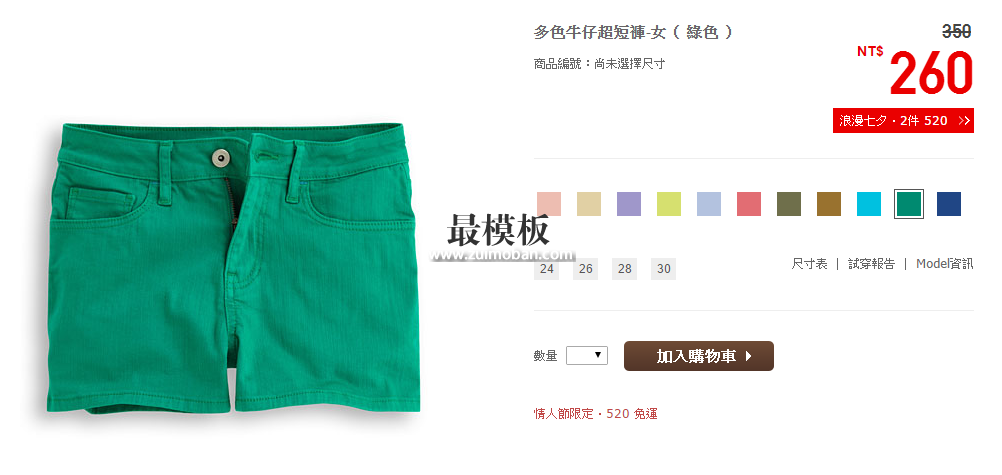The image size is (1002, 475).
Task: Open the 數量 quantity dropdown
Action: pos(587,355)
